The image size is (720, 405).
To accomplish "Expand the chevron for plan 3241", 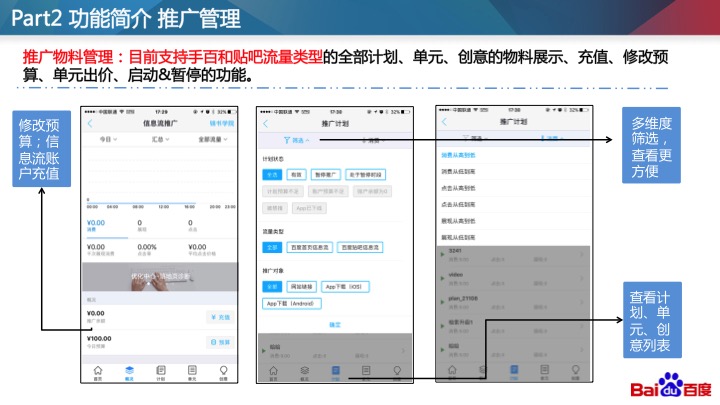I will (582, 254).
